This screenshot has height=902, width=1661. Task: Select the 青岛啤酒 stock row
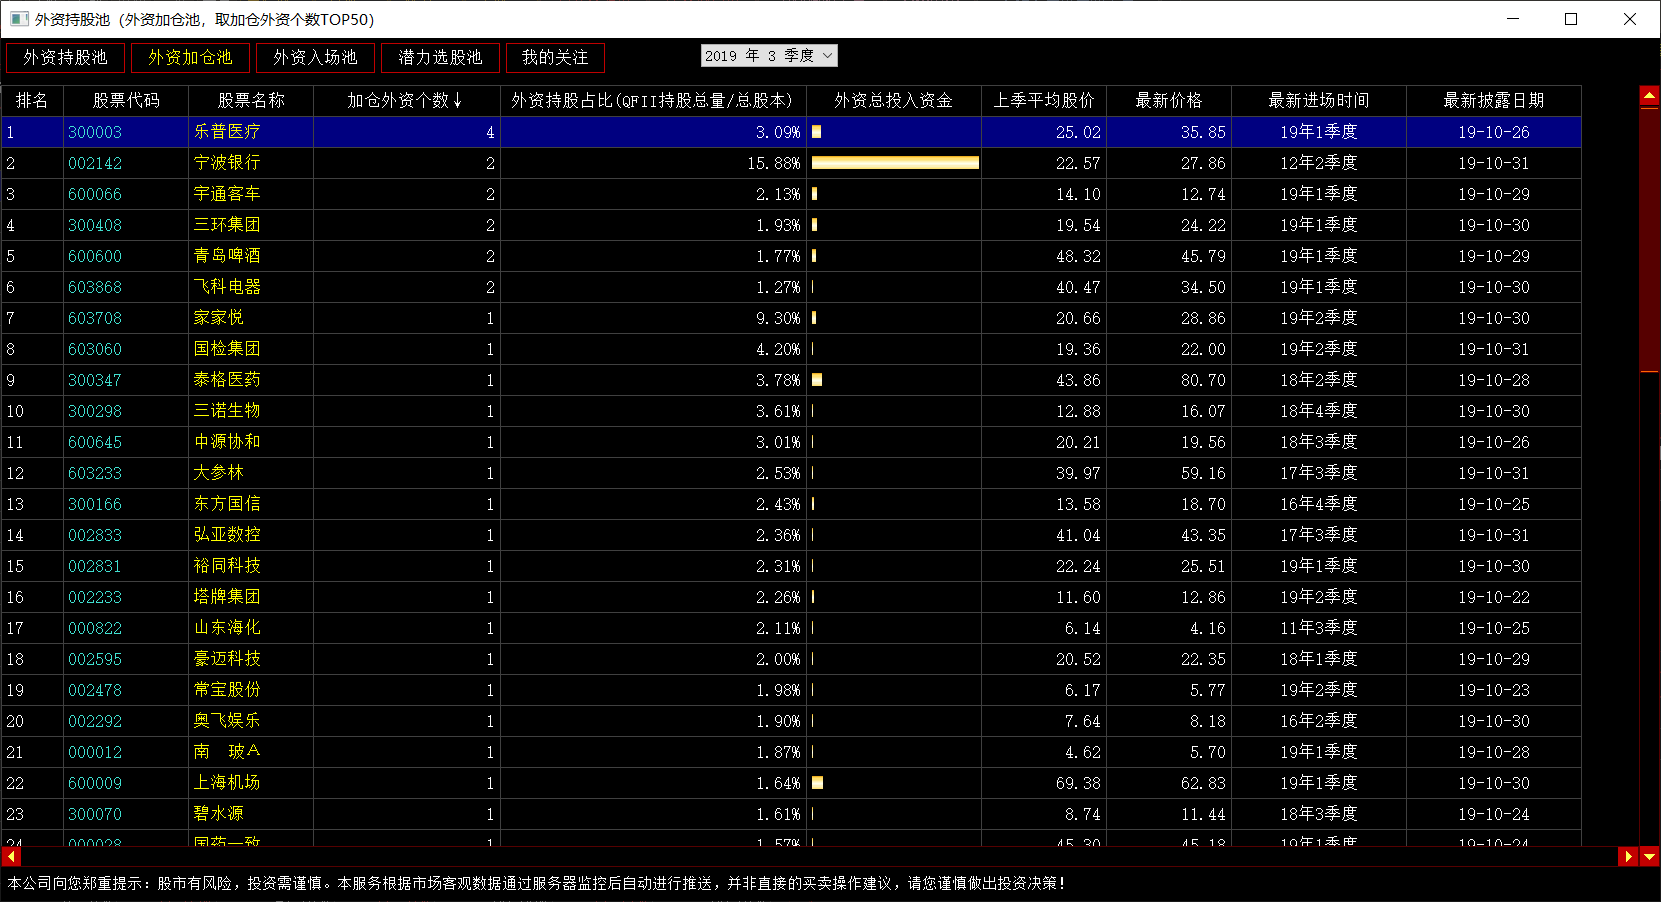[x=227, y=256]
